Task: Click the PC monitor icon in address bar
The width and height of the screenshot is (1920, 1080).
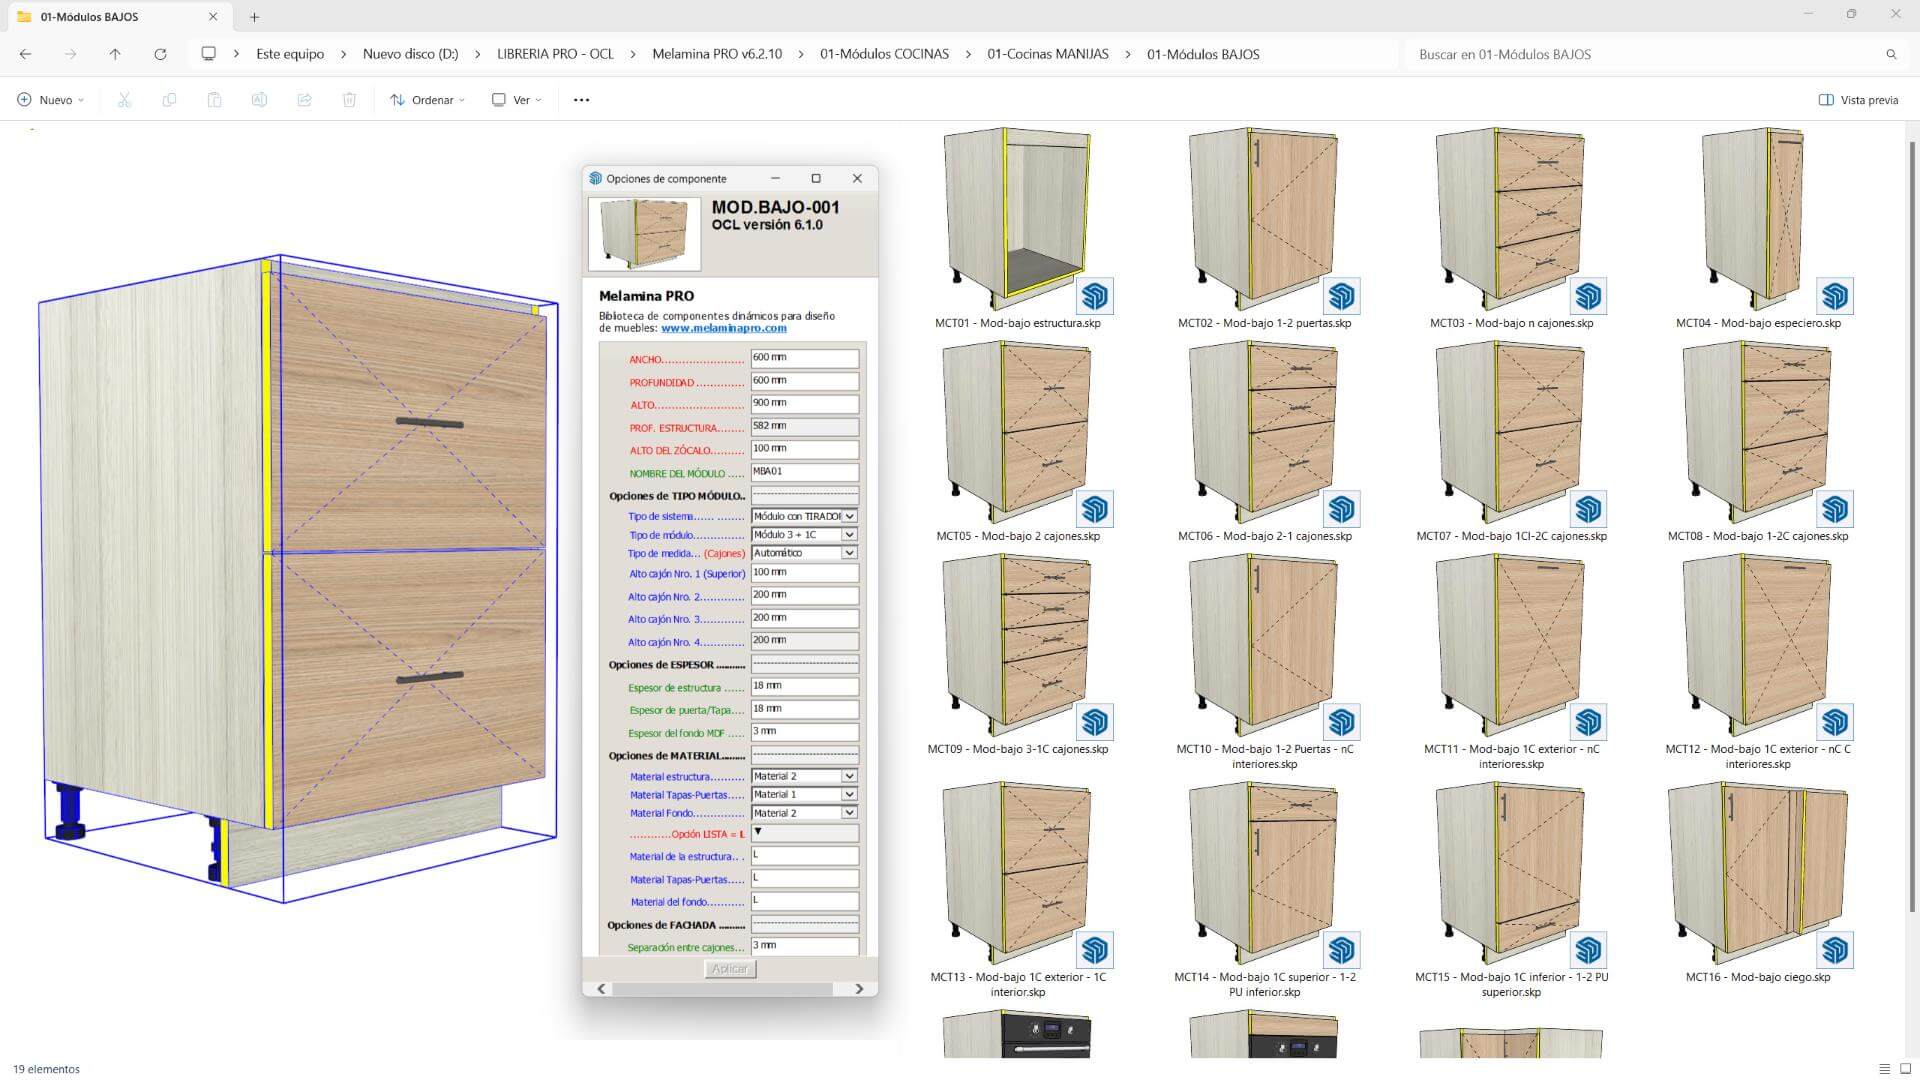Action: (x=208, y=54)
